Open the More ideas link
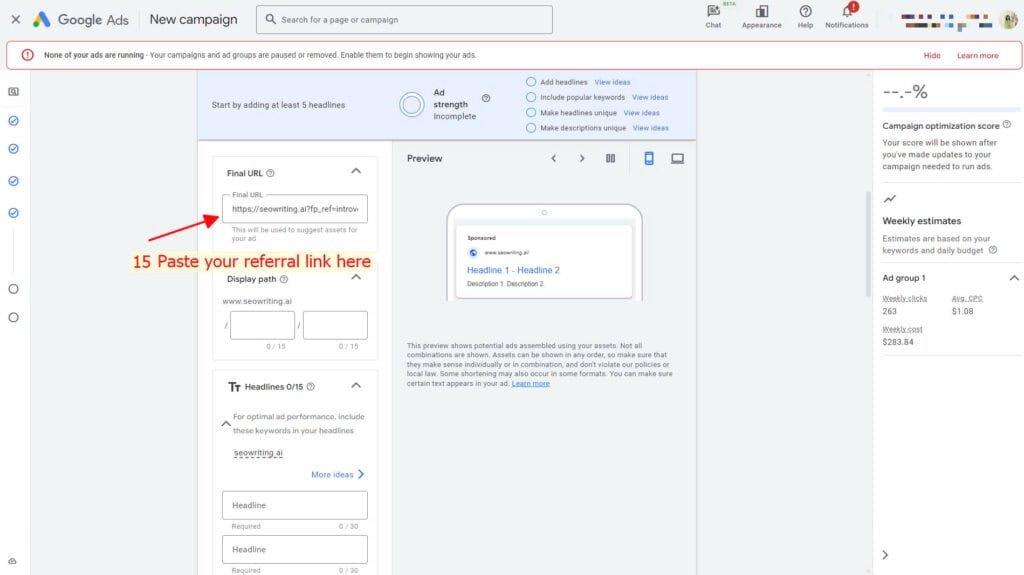 (x=338, y=474)
